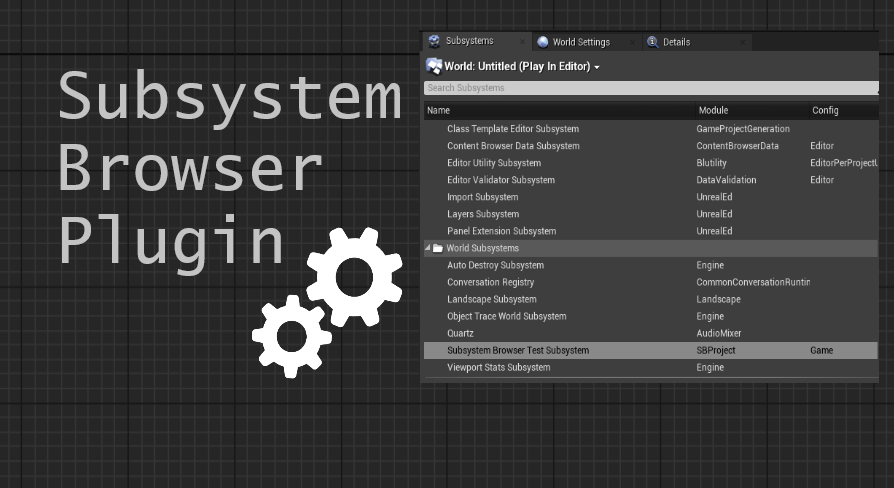The width and height of the screenshot is (894, 488).
Task: Click Engine module for Viewport Stats Subsystem
Action: (710, 368)
